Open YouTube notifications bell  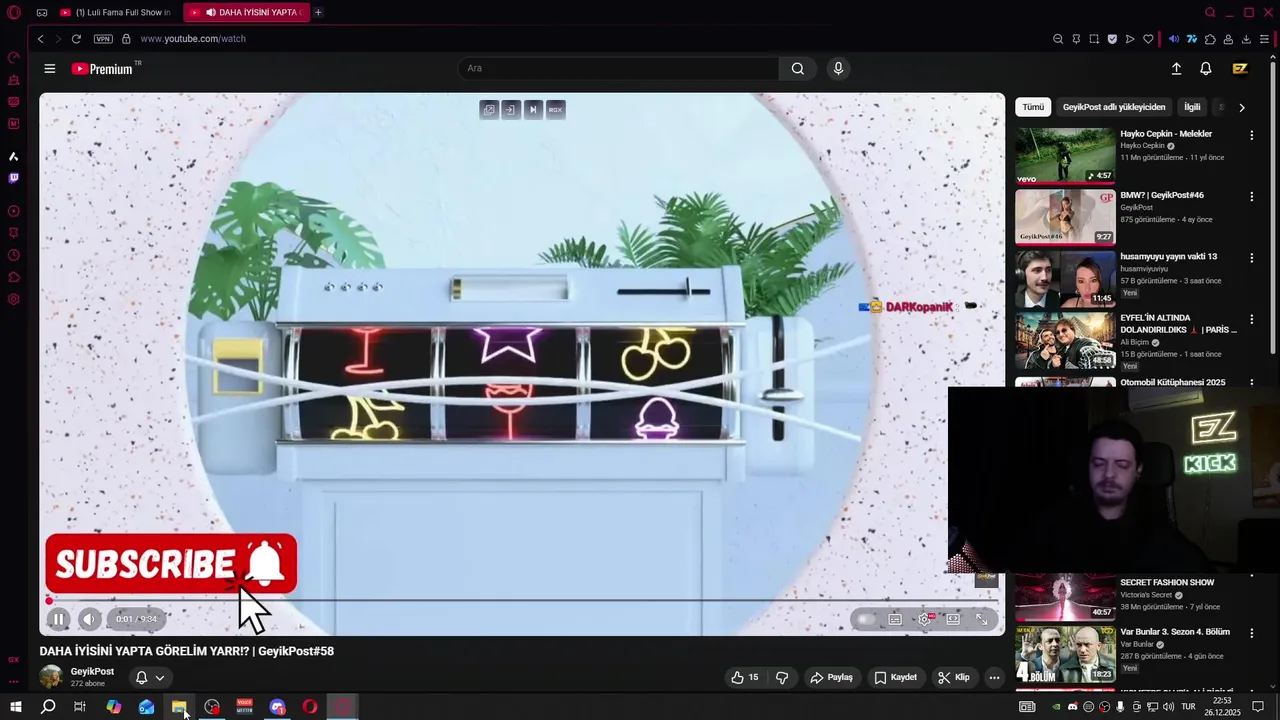[1206, 69]
